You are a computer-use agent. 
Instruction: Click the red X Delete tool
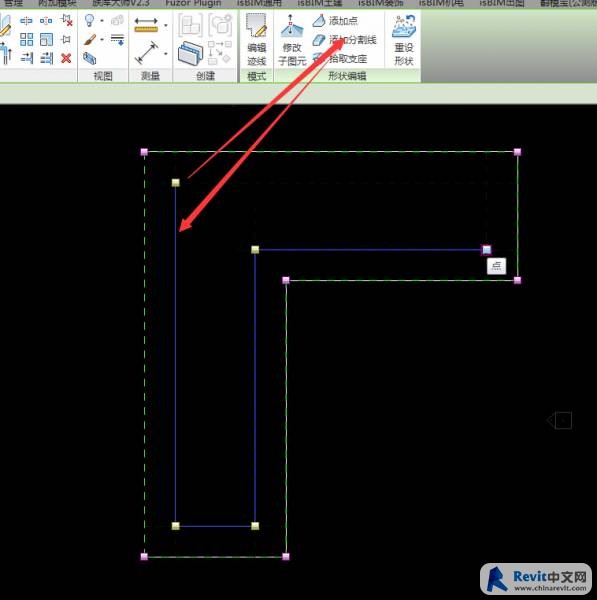pos(66,58)
